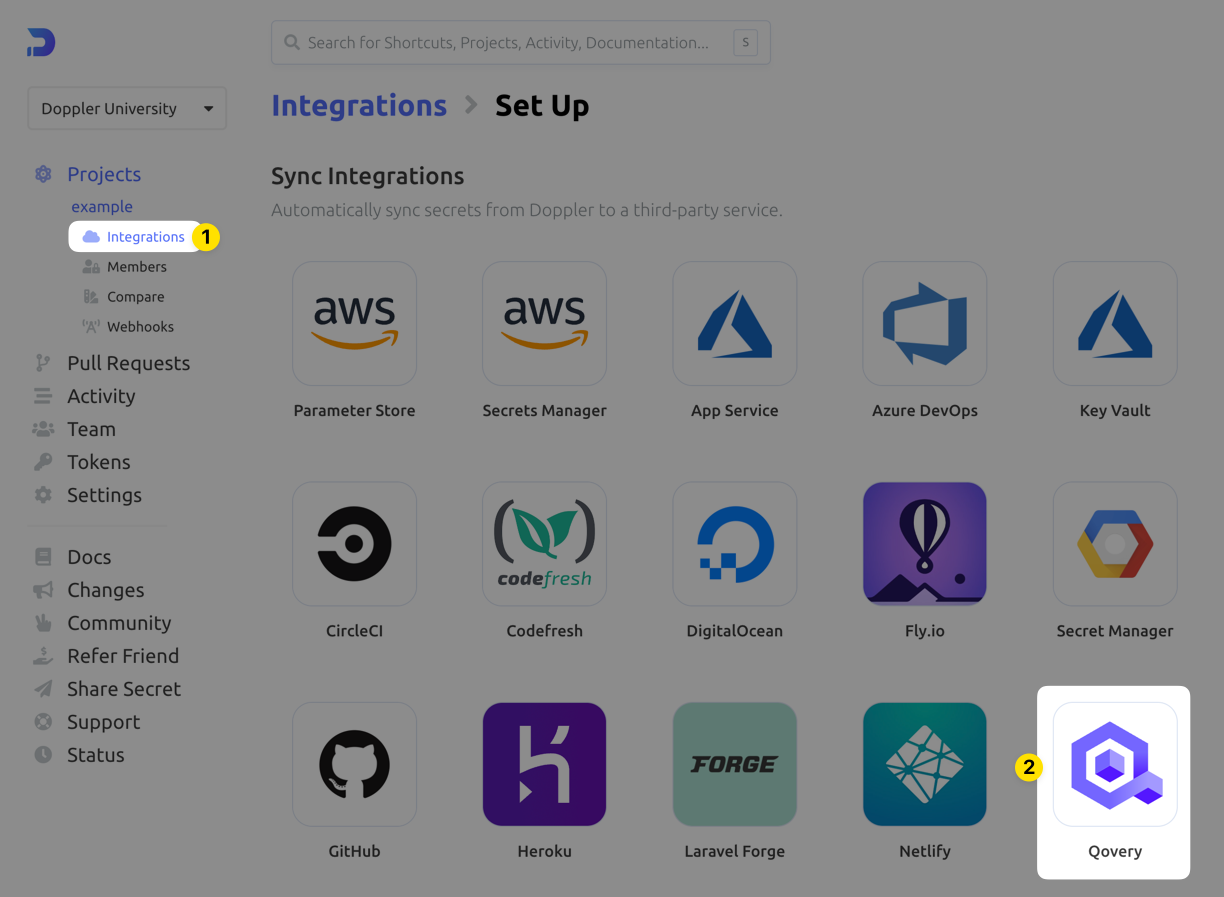Select the GitHub integration icon
1224x897 pixels.
coord(354,764)
